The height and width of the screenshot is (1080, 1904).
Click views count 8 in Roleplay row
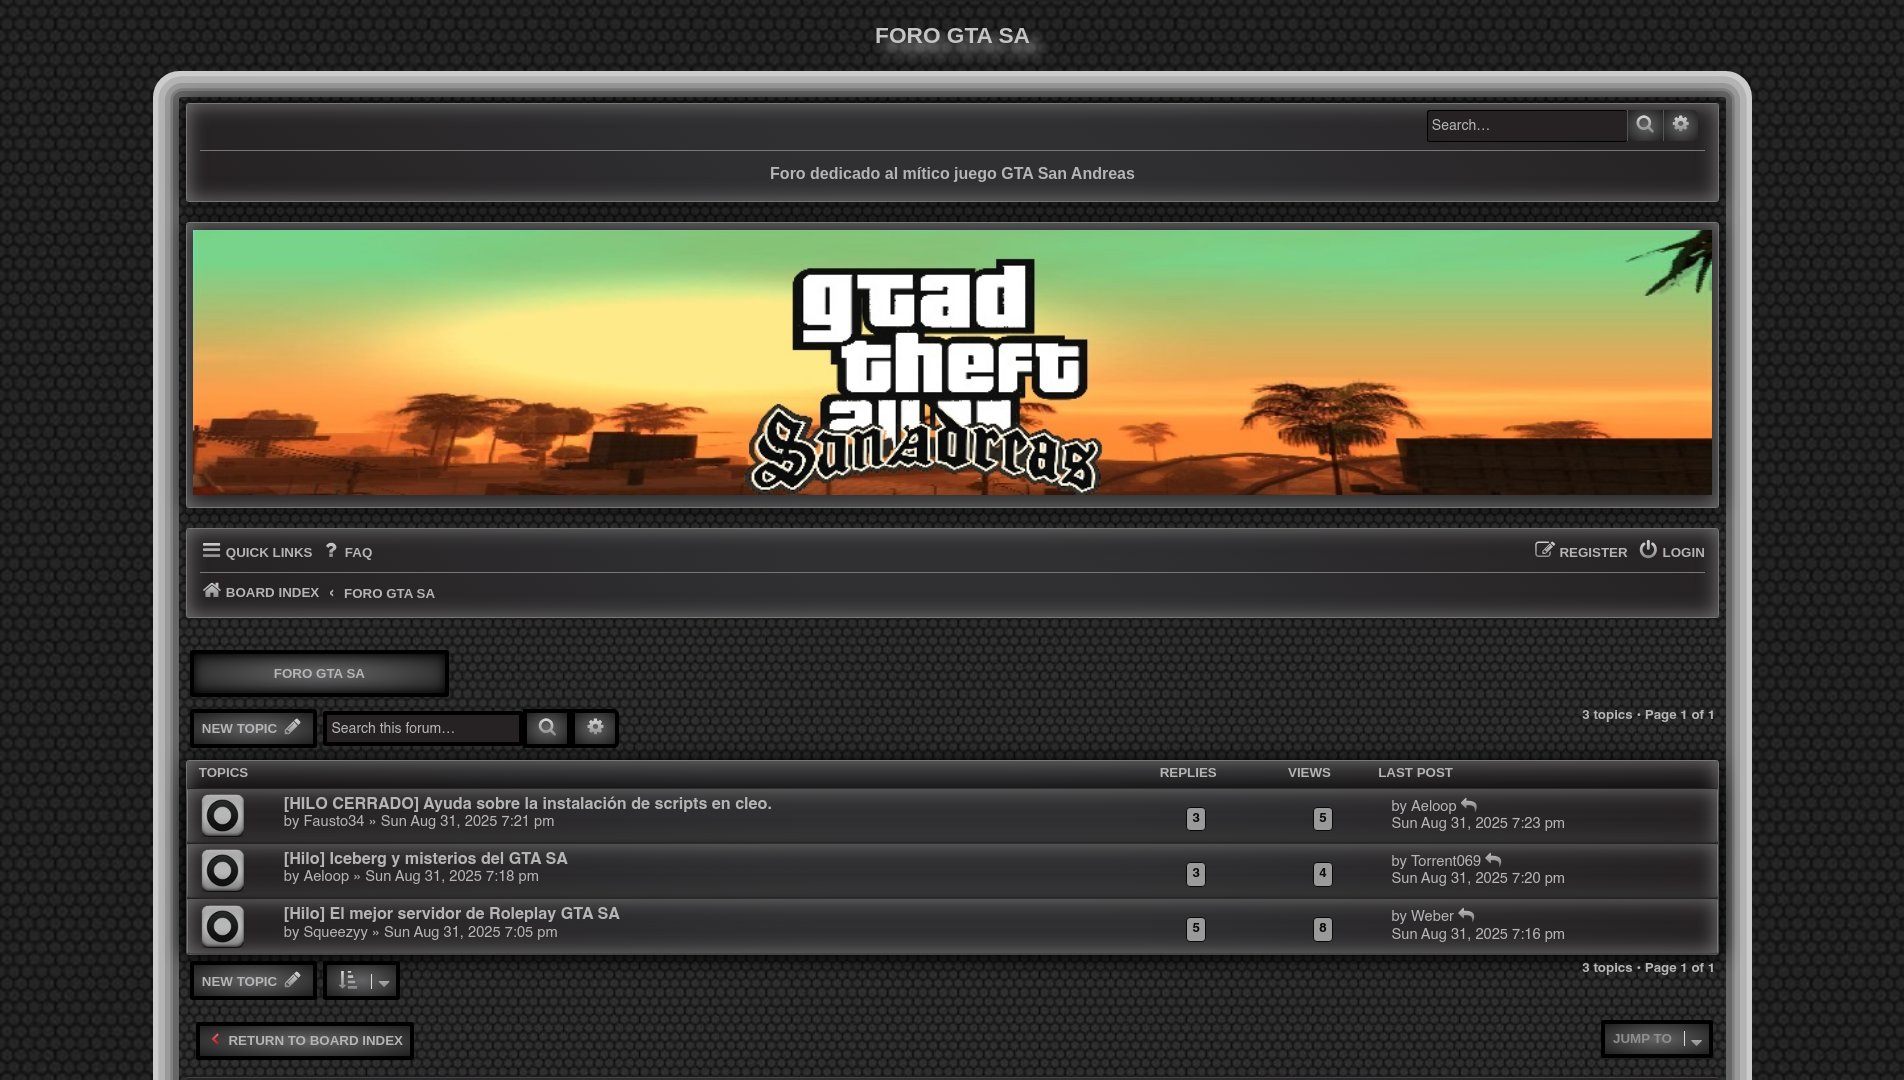coord(1322,928)
